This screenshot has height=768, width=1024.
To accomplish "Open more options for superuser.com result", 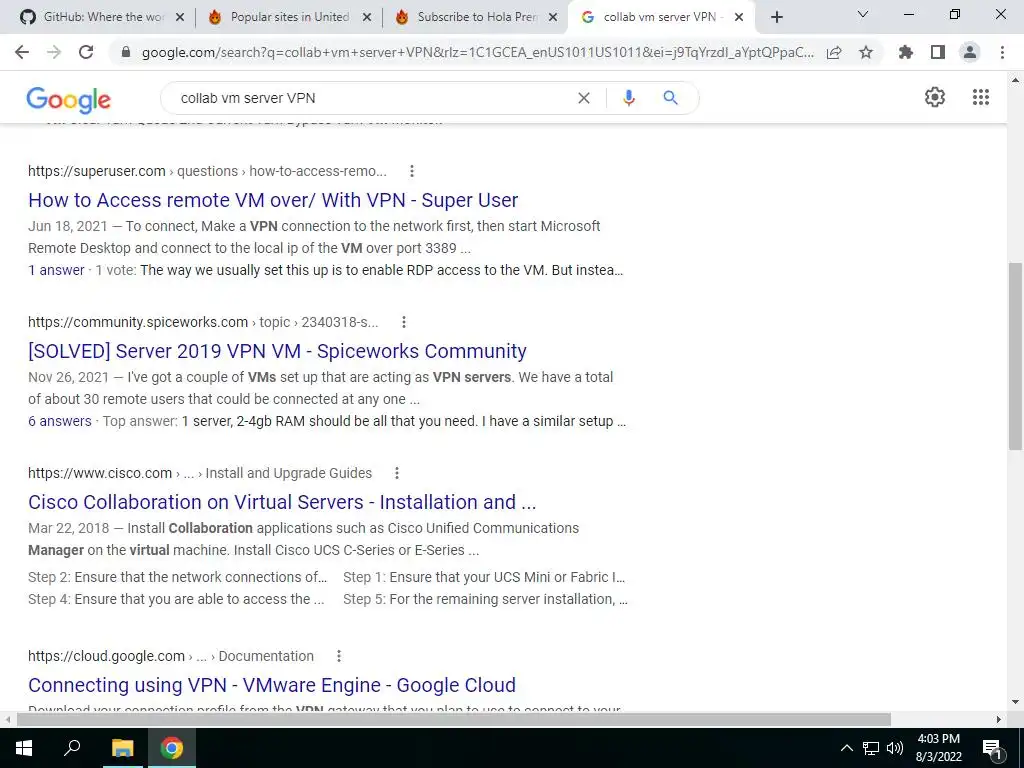I will point(411,171).
